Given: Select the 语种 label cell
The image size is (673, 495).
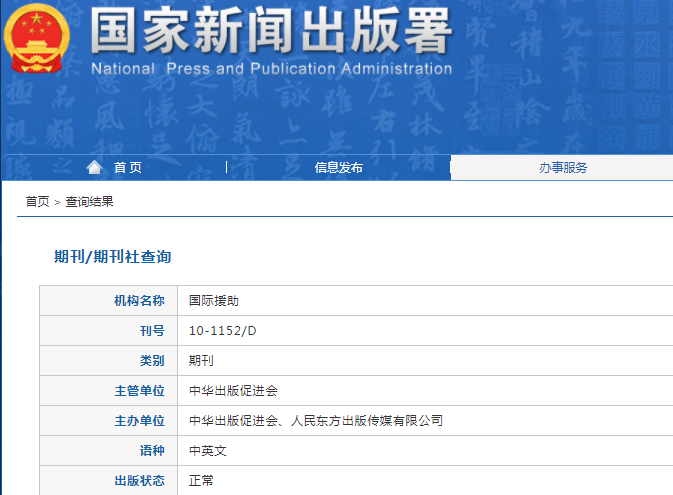Looking at the screenshot, I should (109, 451).
